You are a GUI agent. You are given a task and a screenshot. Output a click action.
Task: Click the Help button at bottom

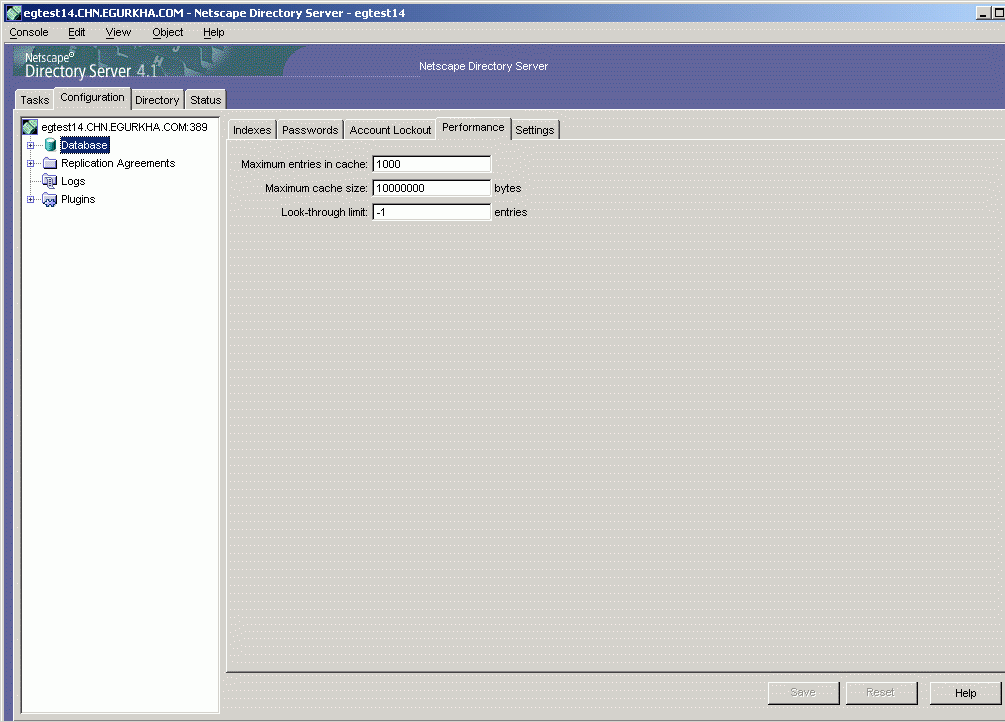(x=965, y=693)
